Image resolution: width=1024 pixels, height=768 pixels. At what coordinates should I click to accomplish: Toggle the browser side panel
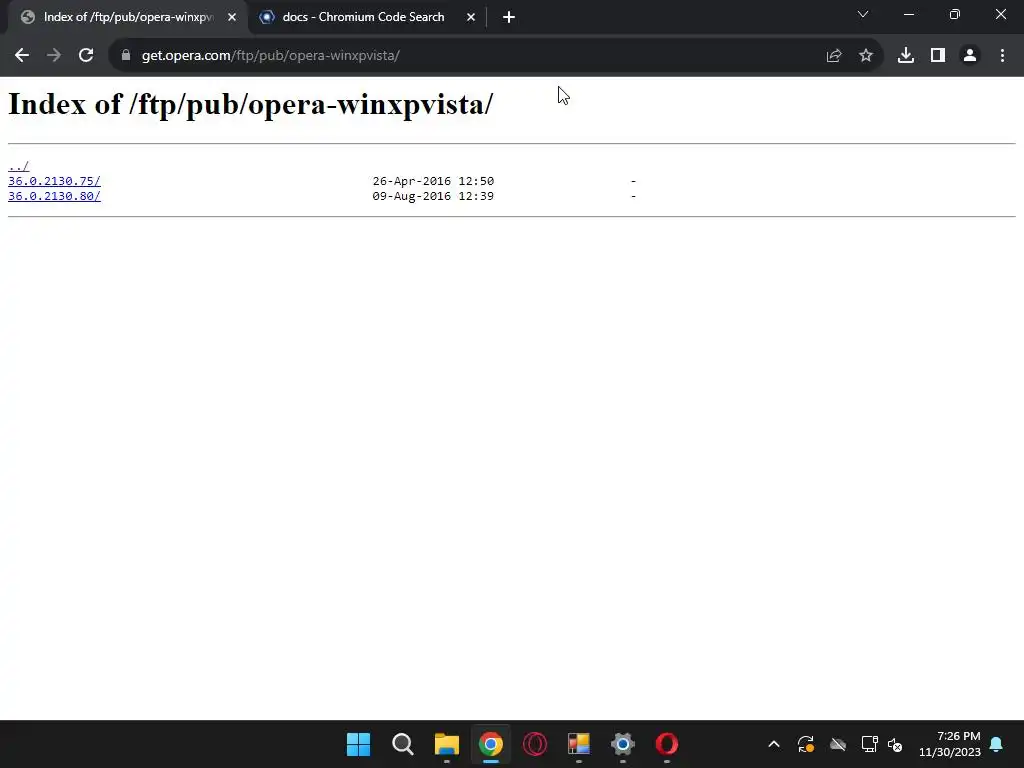(938, 56)
